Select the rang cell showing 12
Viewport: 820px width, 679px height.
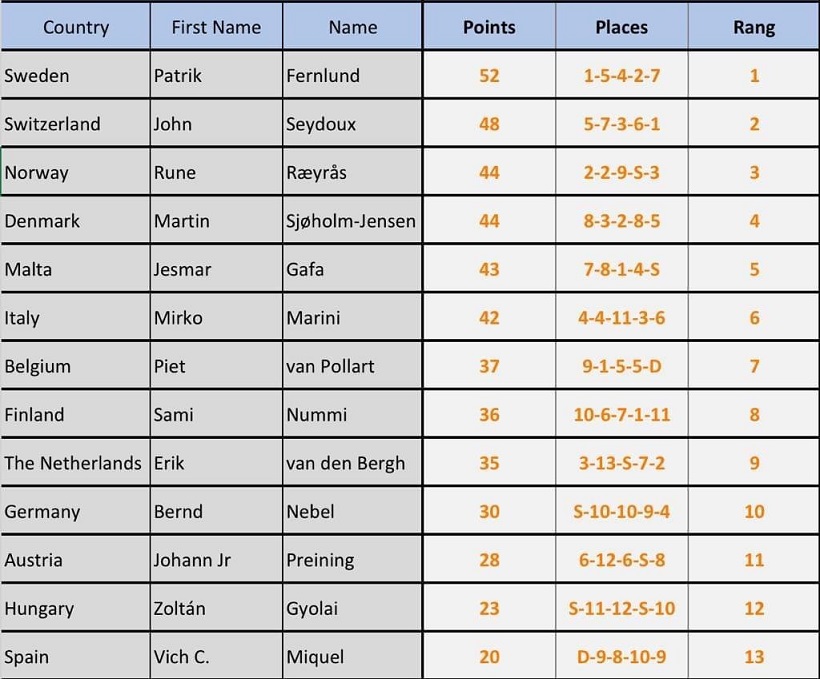tap(754, 608)
